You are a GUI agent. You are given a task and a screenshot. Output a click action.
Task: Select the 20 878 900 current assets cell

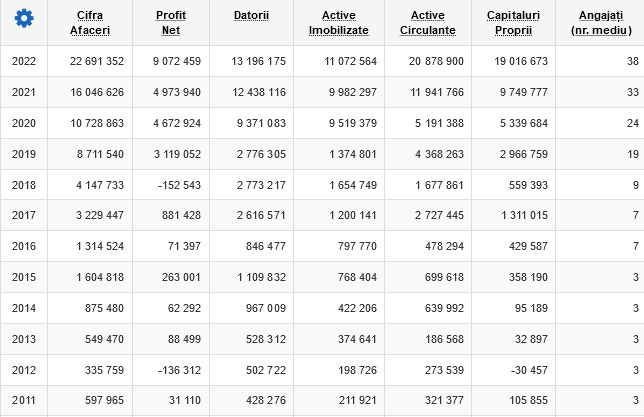(436, 61)
